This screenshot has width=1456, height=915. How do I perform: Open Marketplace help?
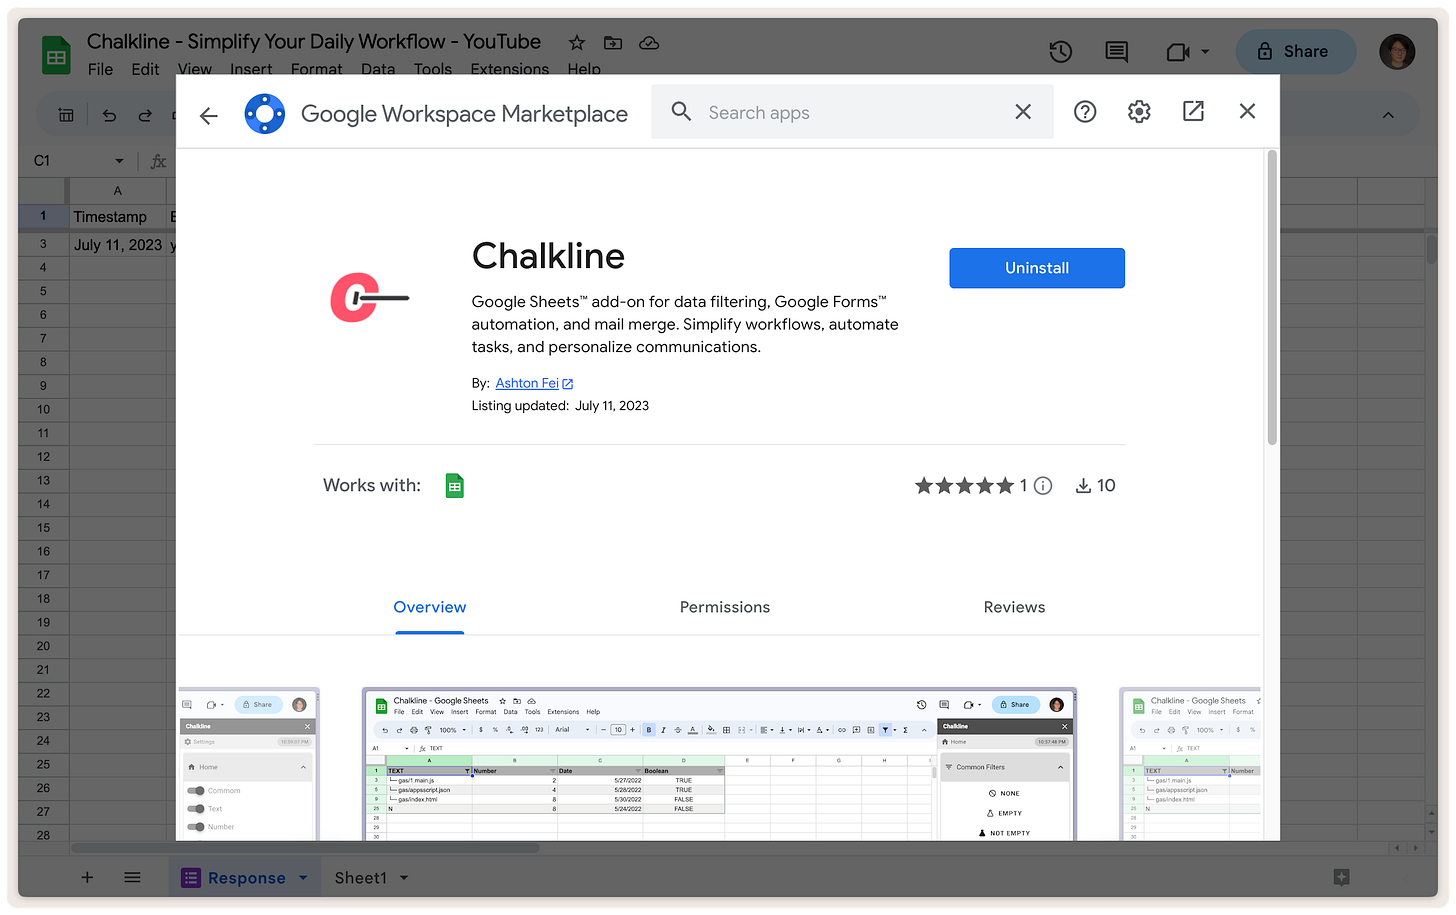pos(1085,112)
